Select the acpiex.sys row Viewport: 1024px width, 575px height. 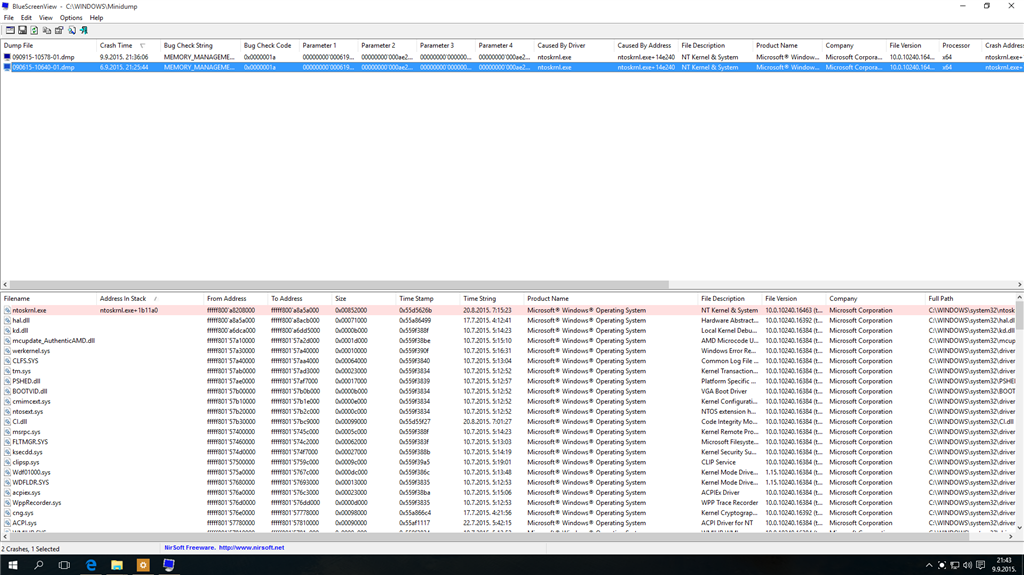pyautogui.click(x=508, y=493)
